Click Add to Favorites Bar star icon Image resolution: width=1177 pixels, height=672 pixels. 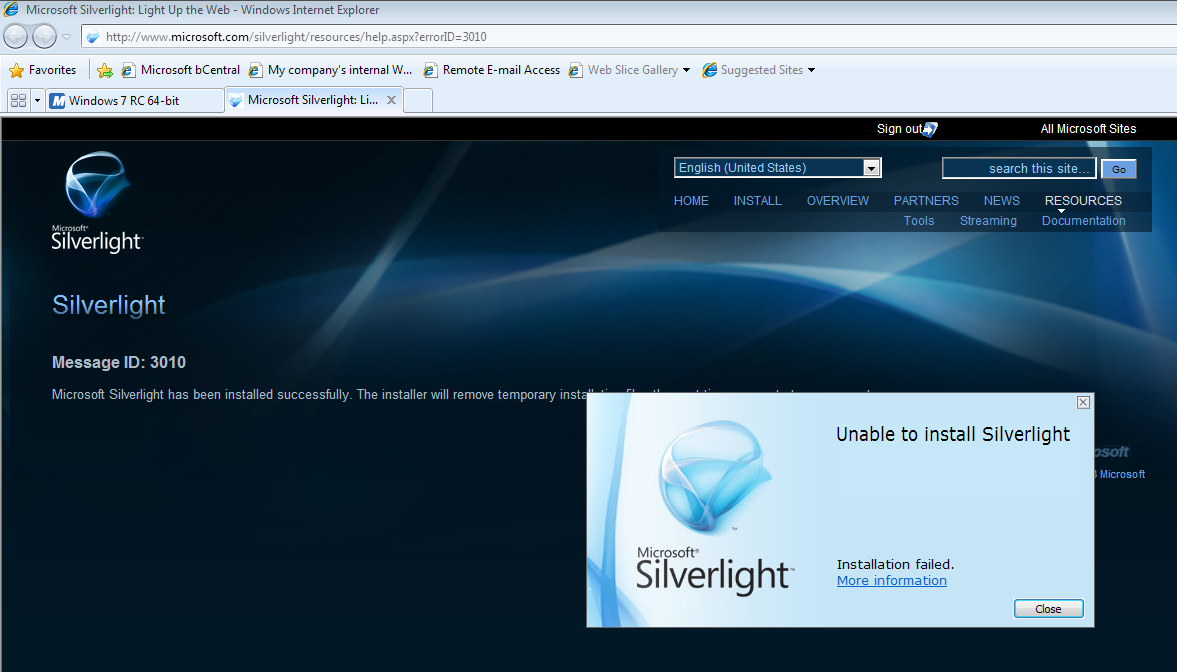pyautogui.click(x=105, y=71)
